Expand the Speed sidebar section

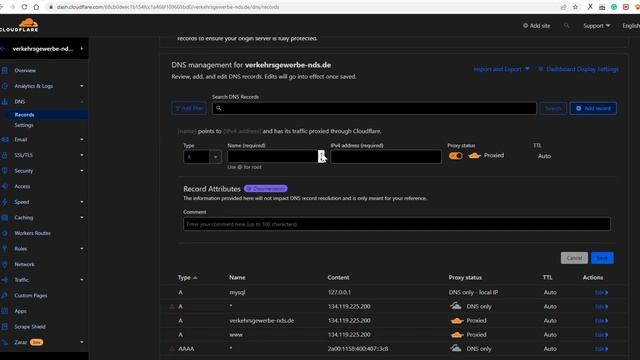pyautogui.click(x=82, y=202)
